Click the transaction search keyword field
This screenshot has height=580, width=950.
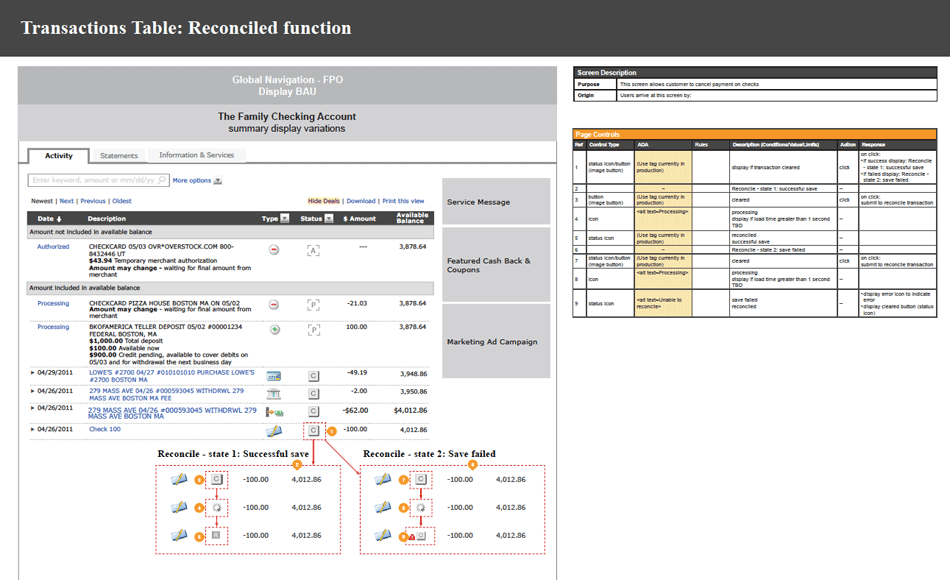pyautogui.click(x=97, y=181)
